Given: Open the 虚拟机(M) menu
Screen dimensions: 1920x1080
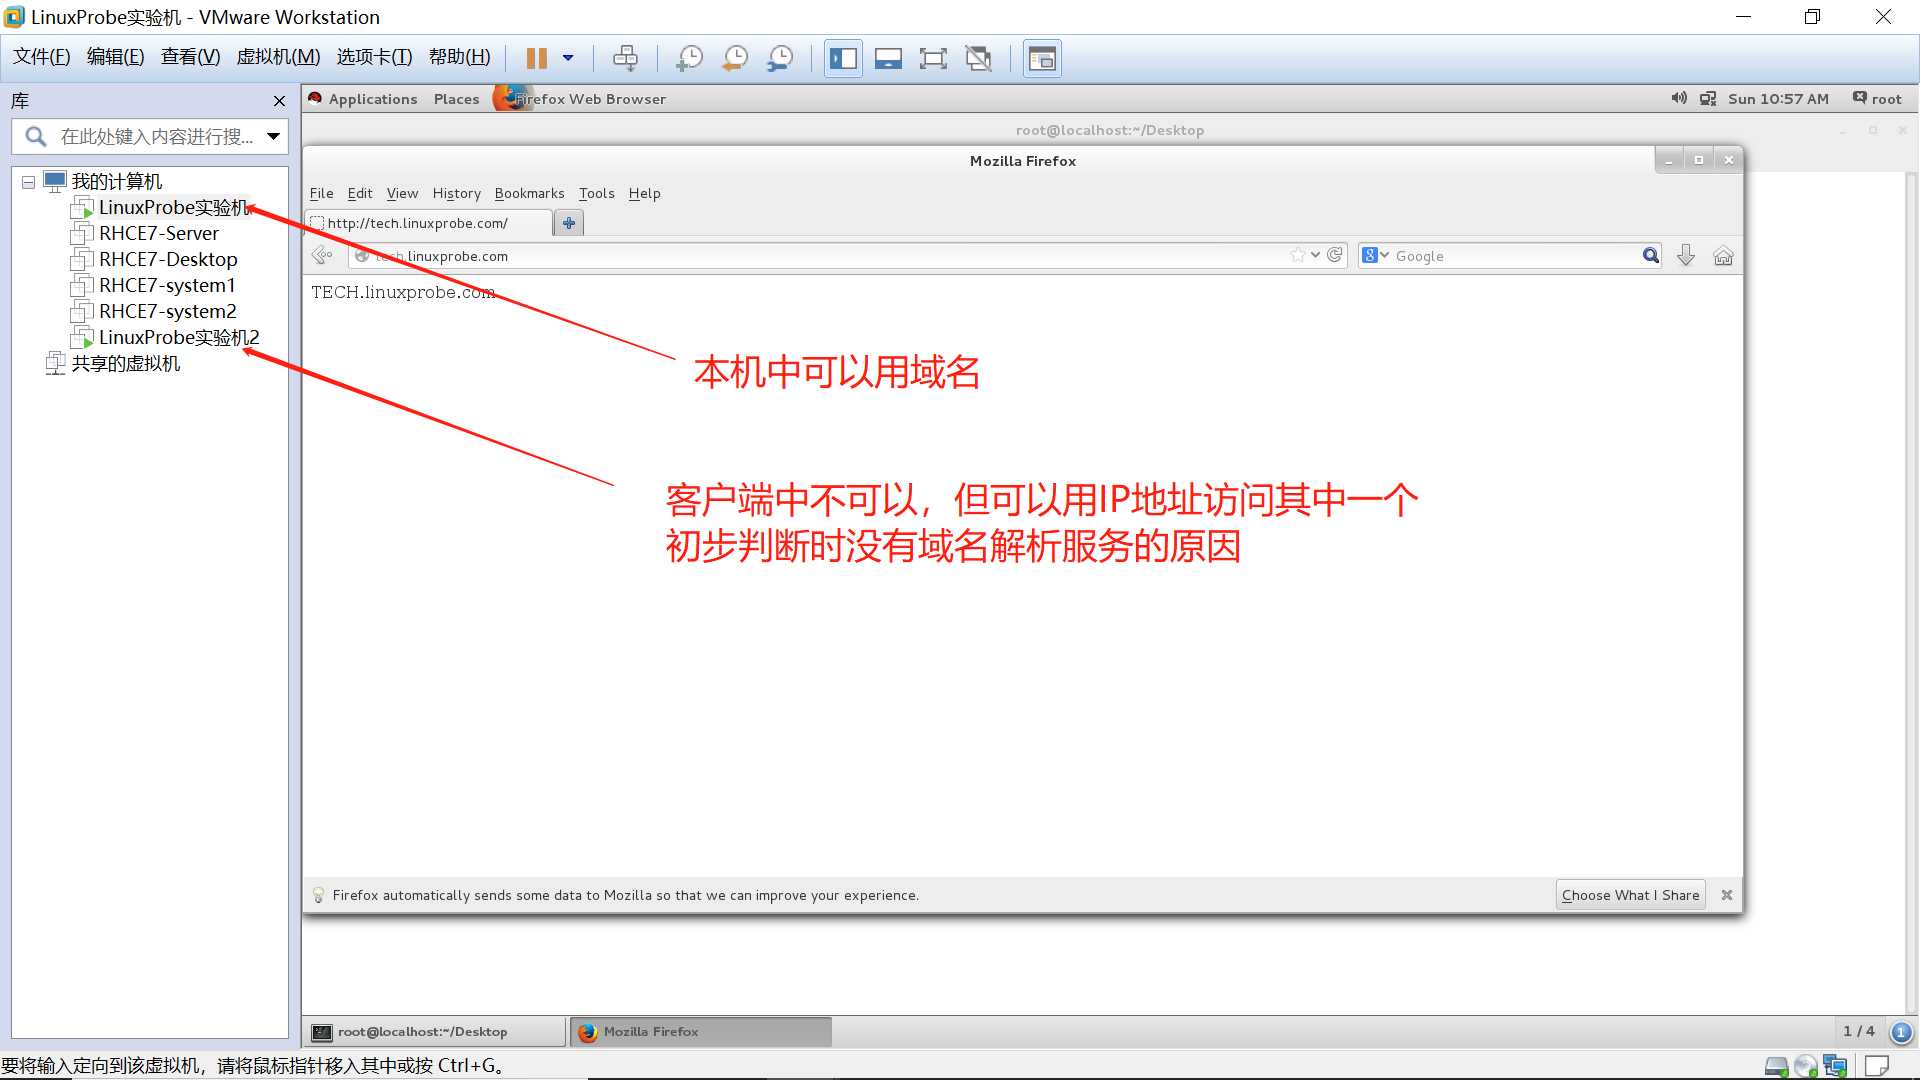Looking at the screenshot, I should pos(278,57).
